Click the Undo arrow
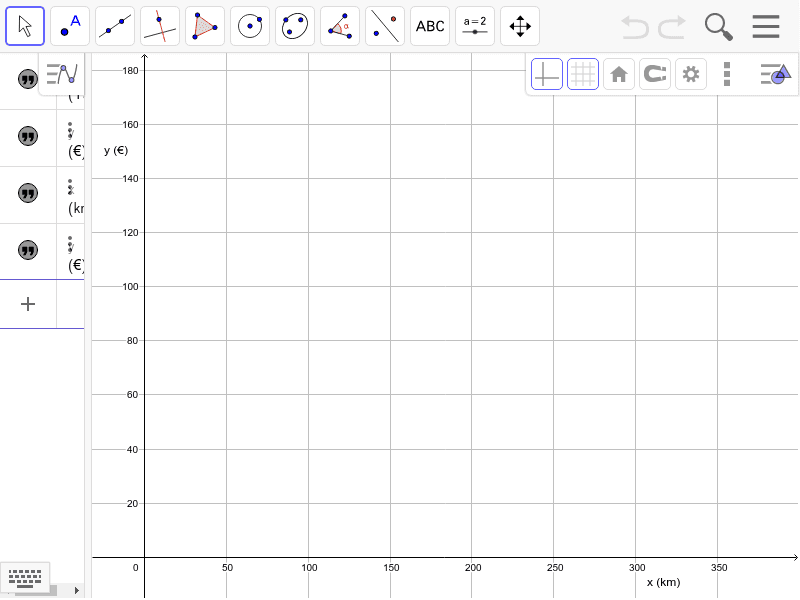 point(635,27)
